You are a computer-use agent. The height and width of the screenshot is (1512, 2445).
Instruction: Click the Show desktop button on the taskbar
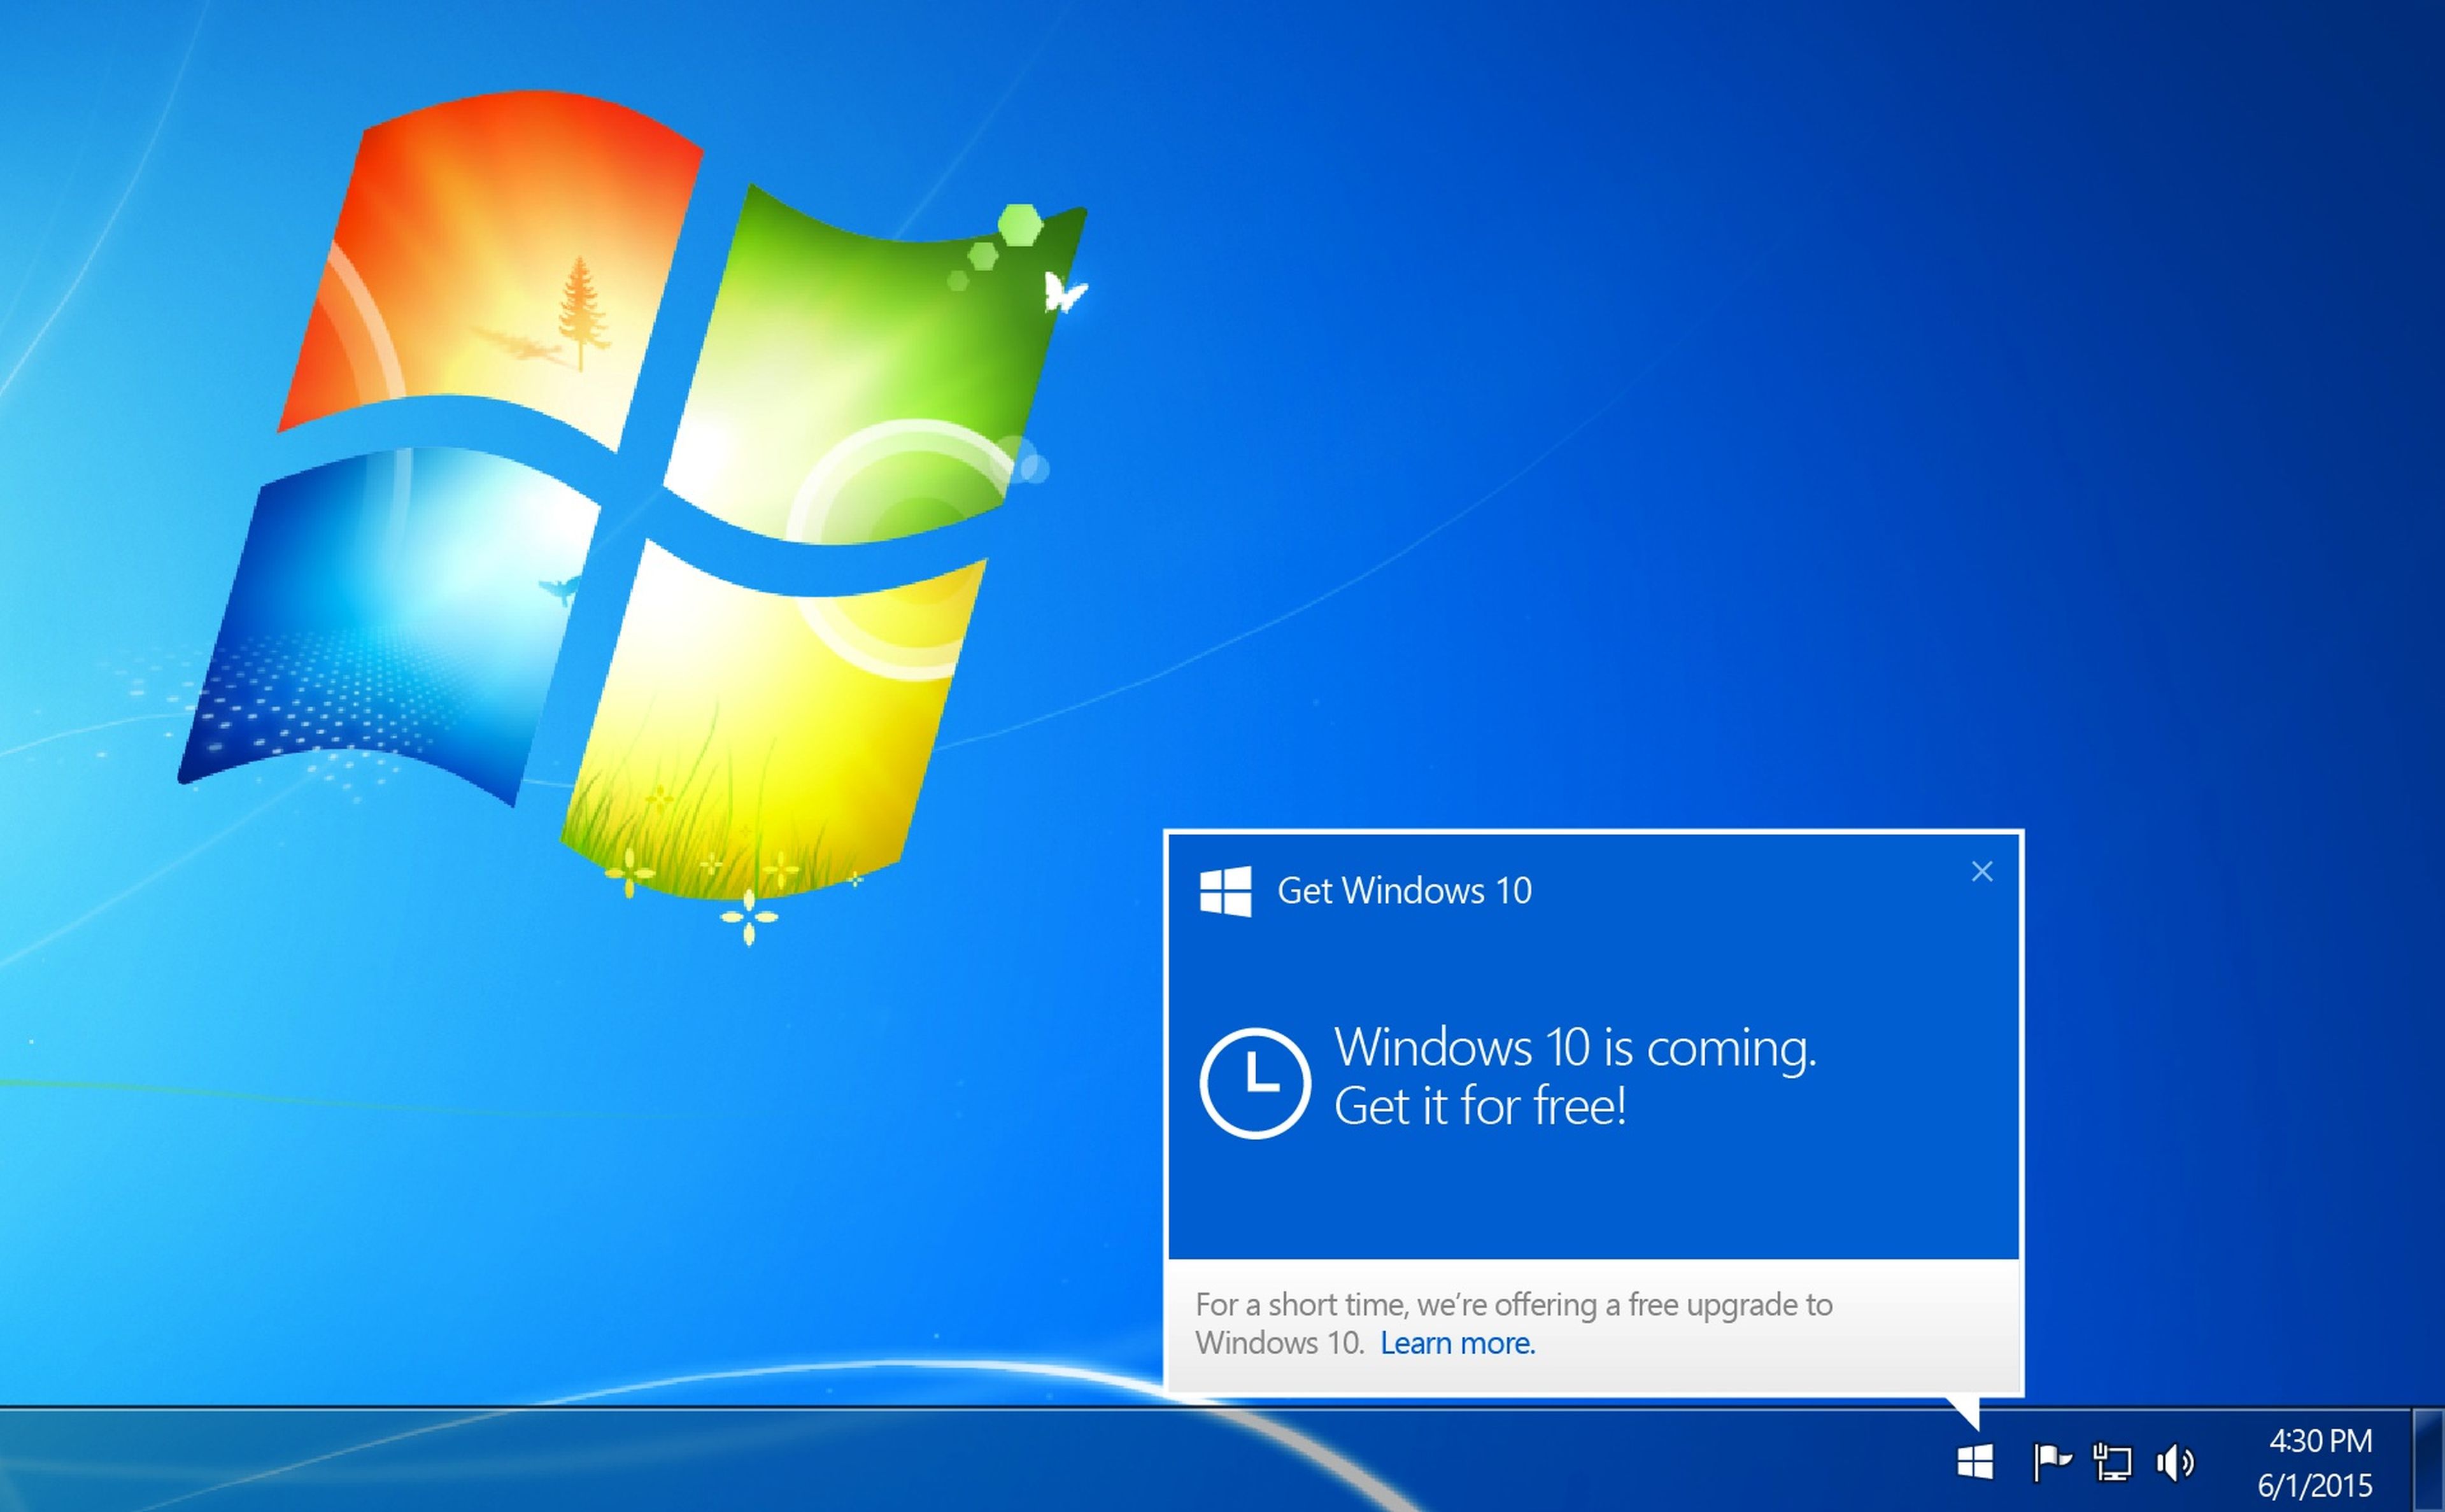pyautogui.click(x=2429, y=1461)
